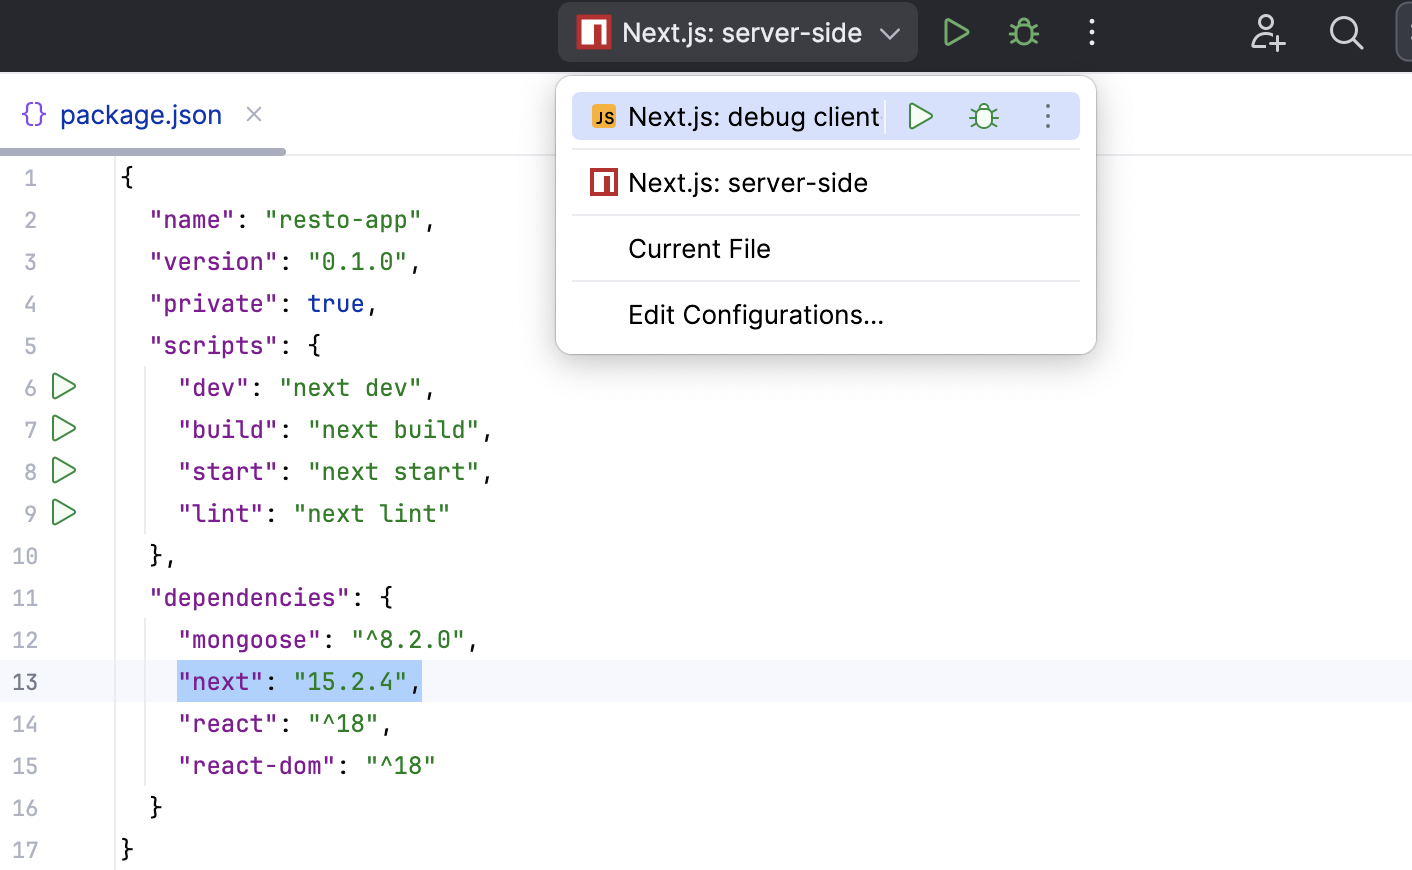Open the run configurations dropdown
Viewport: 1412px width, 870px height.
pos(888,32)
